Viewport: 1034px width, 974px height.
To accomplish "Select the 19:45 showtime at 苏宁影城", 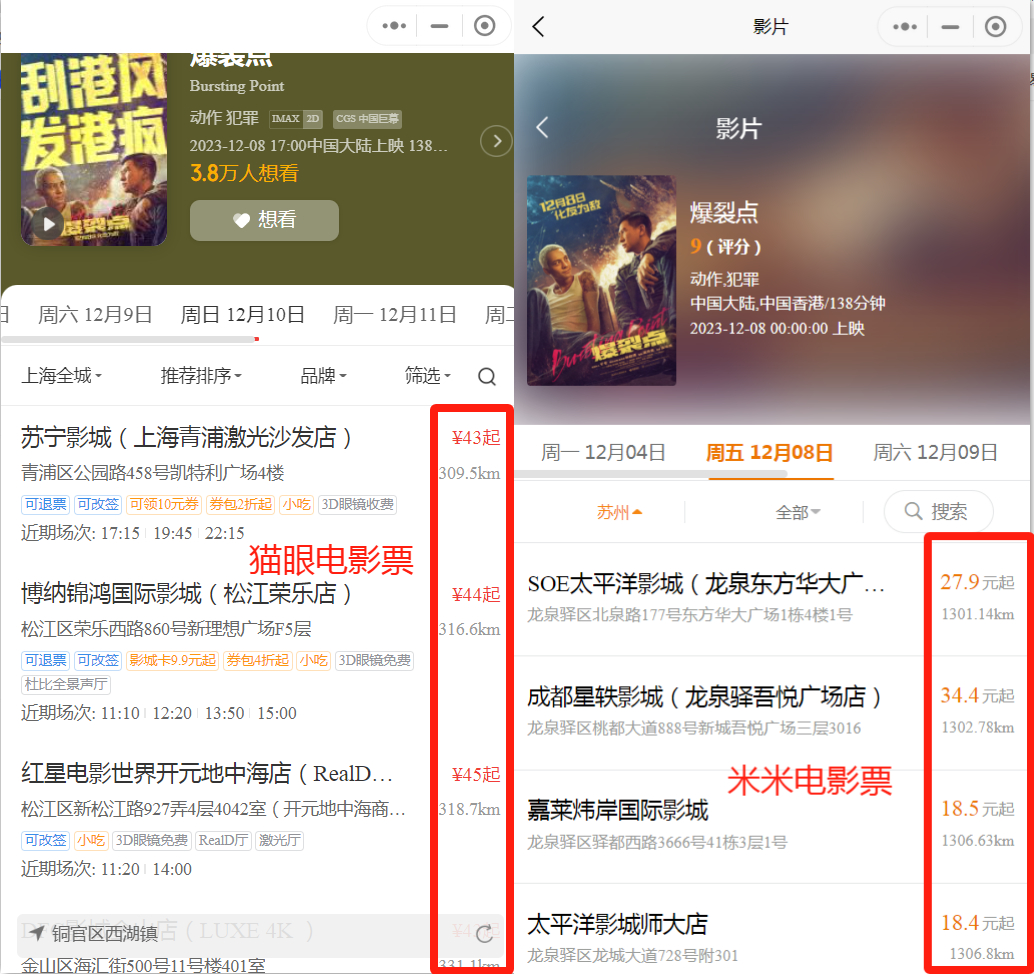I will pos(173,533).
